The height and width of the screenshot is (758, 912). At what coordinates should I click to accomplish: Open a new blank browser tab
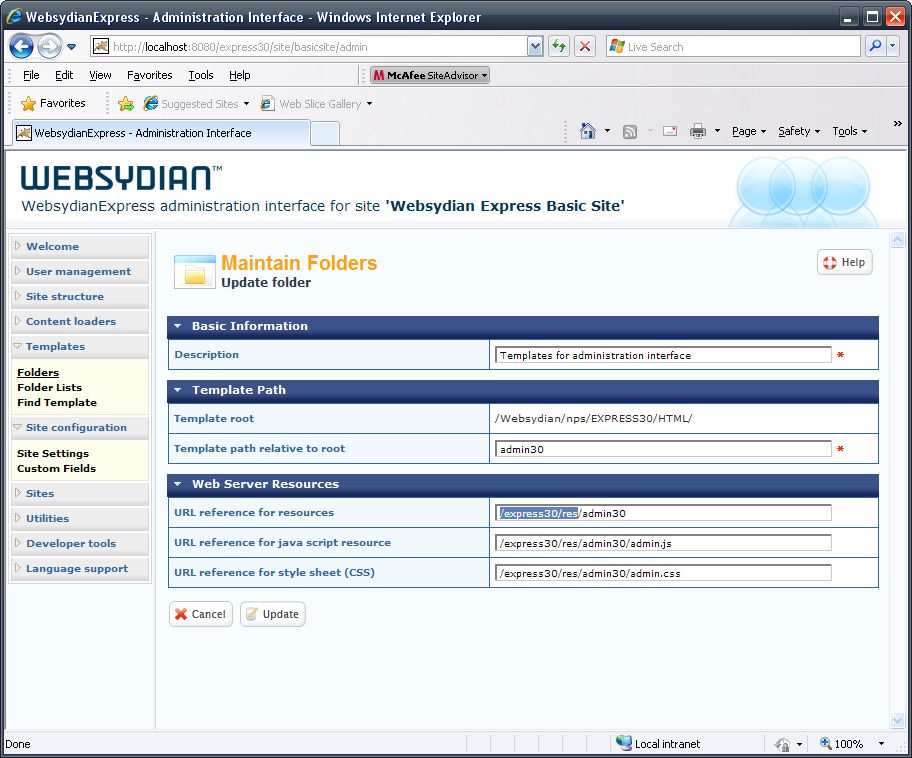(x=325, y=134)
